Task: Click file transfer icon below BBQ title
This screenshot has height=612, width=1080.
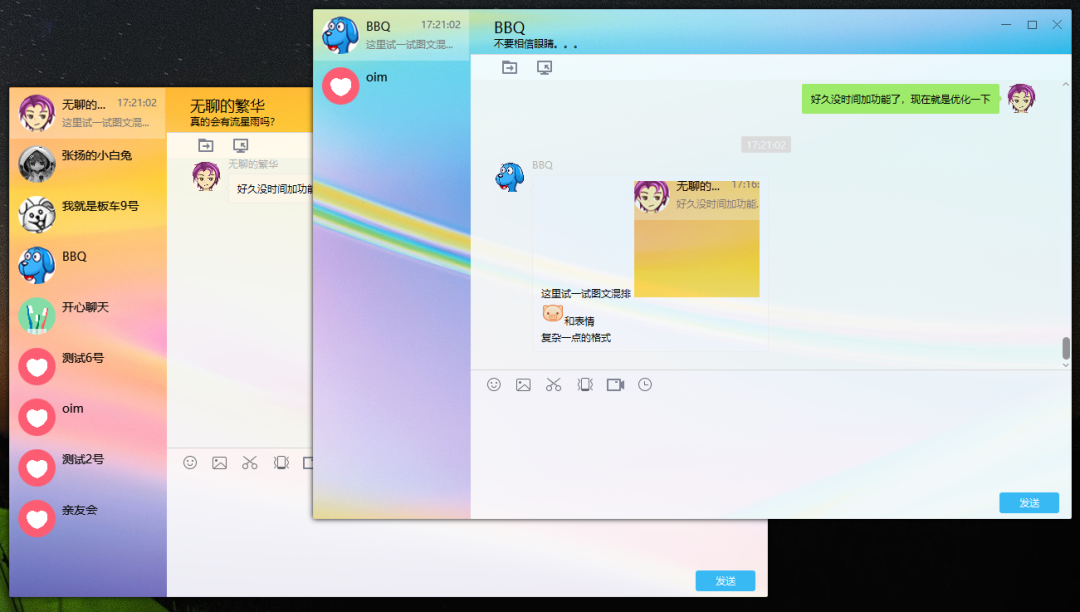Action: tap(510, 67)
